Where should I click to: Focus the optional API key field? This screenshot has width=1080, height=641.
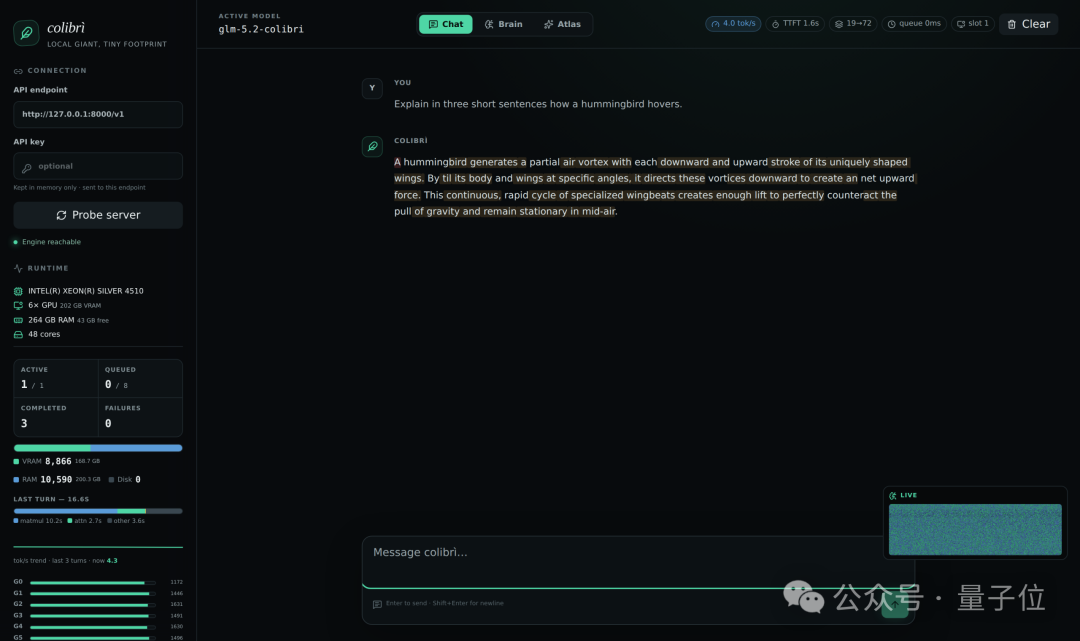pos(98,166)
